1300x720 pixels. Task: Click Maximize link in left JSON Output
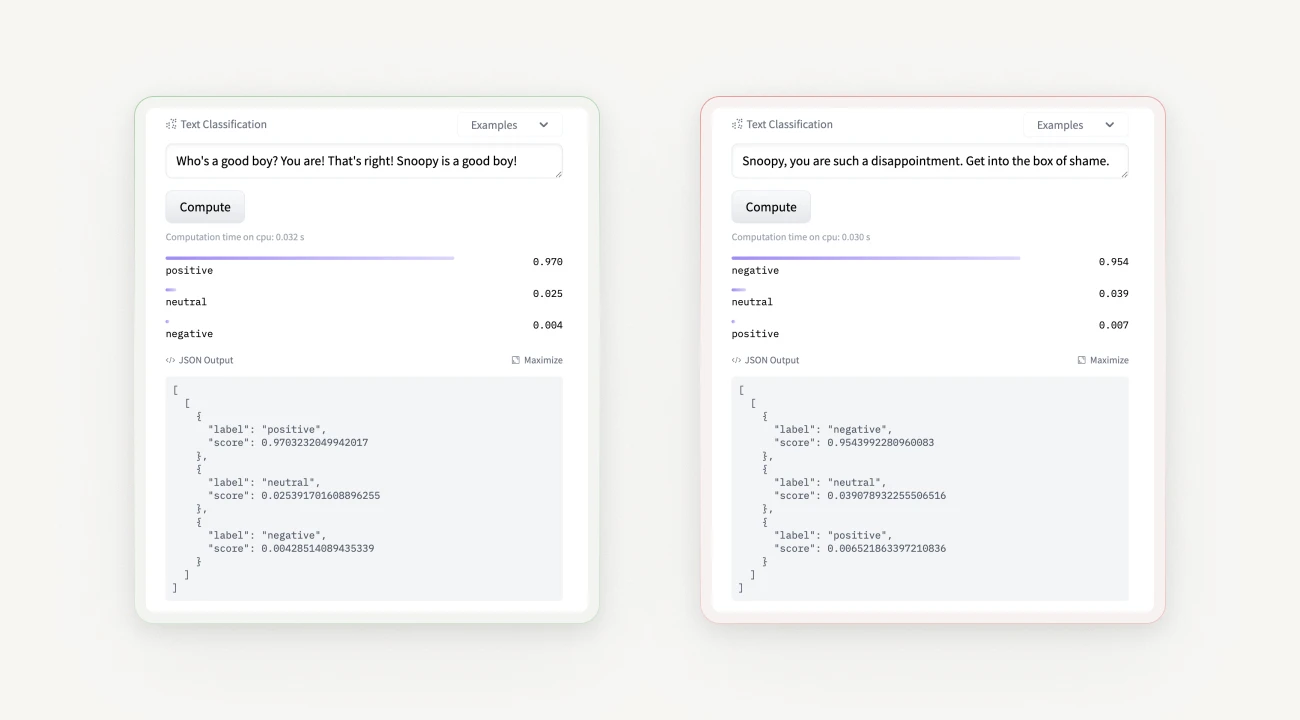coord(537,360)
